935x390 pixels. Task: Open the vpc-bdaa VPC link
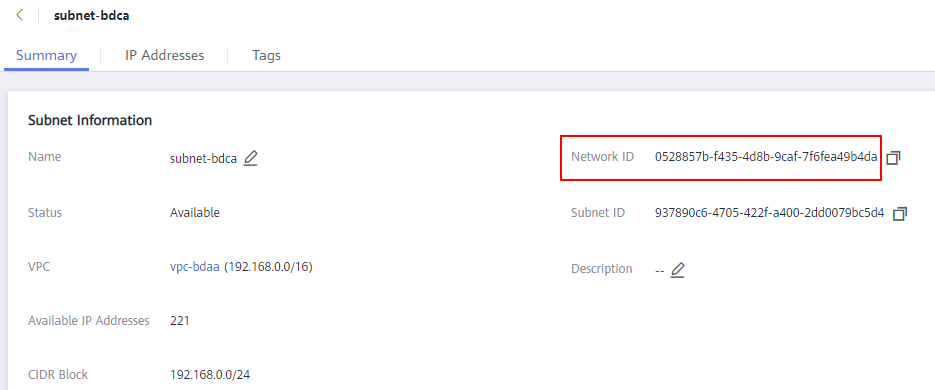[195, 267]
